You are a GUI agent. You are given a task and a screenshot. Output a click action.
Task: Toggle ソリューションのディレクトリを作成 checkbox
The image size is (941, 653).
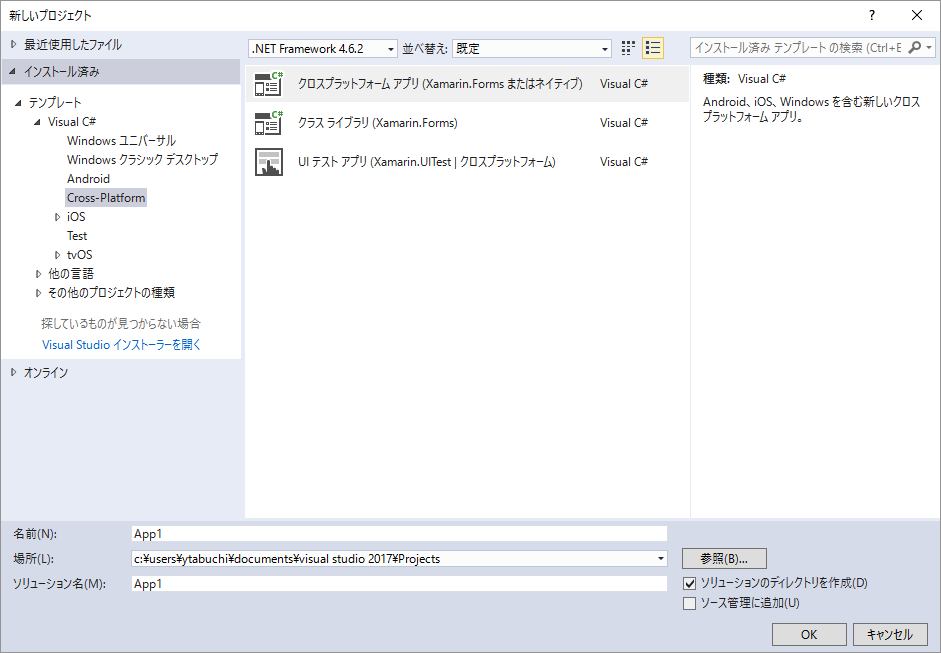click(690, 583)
